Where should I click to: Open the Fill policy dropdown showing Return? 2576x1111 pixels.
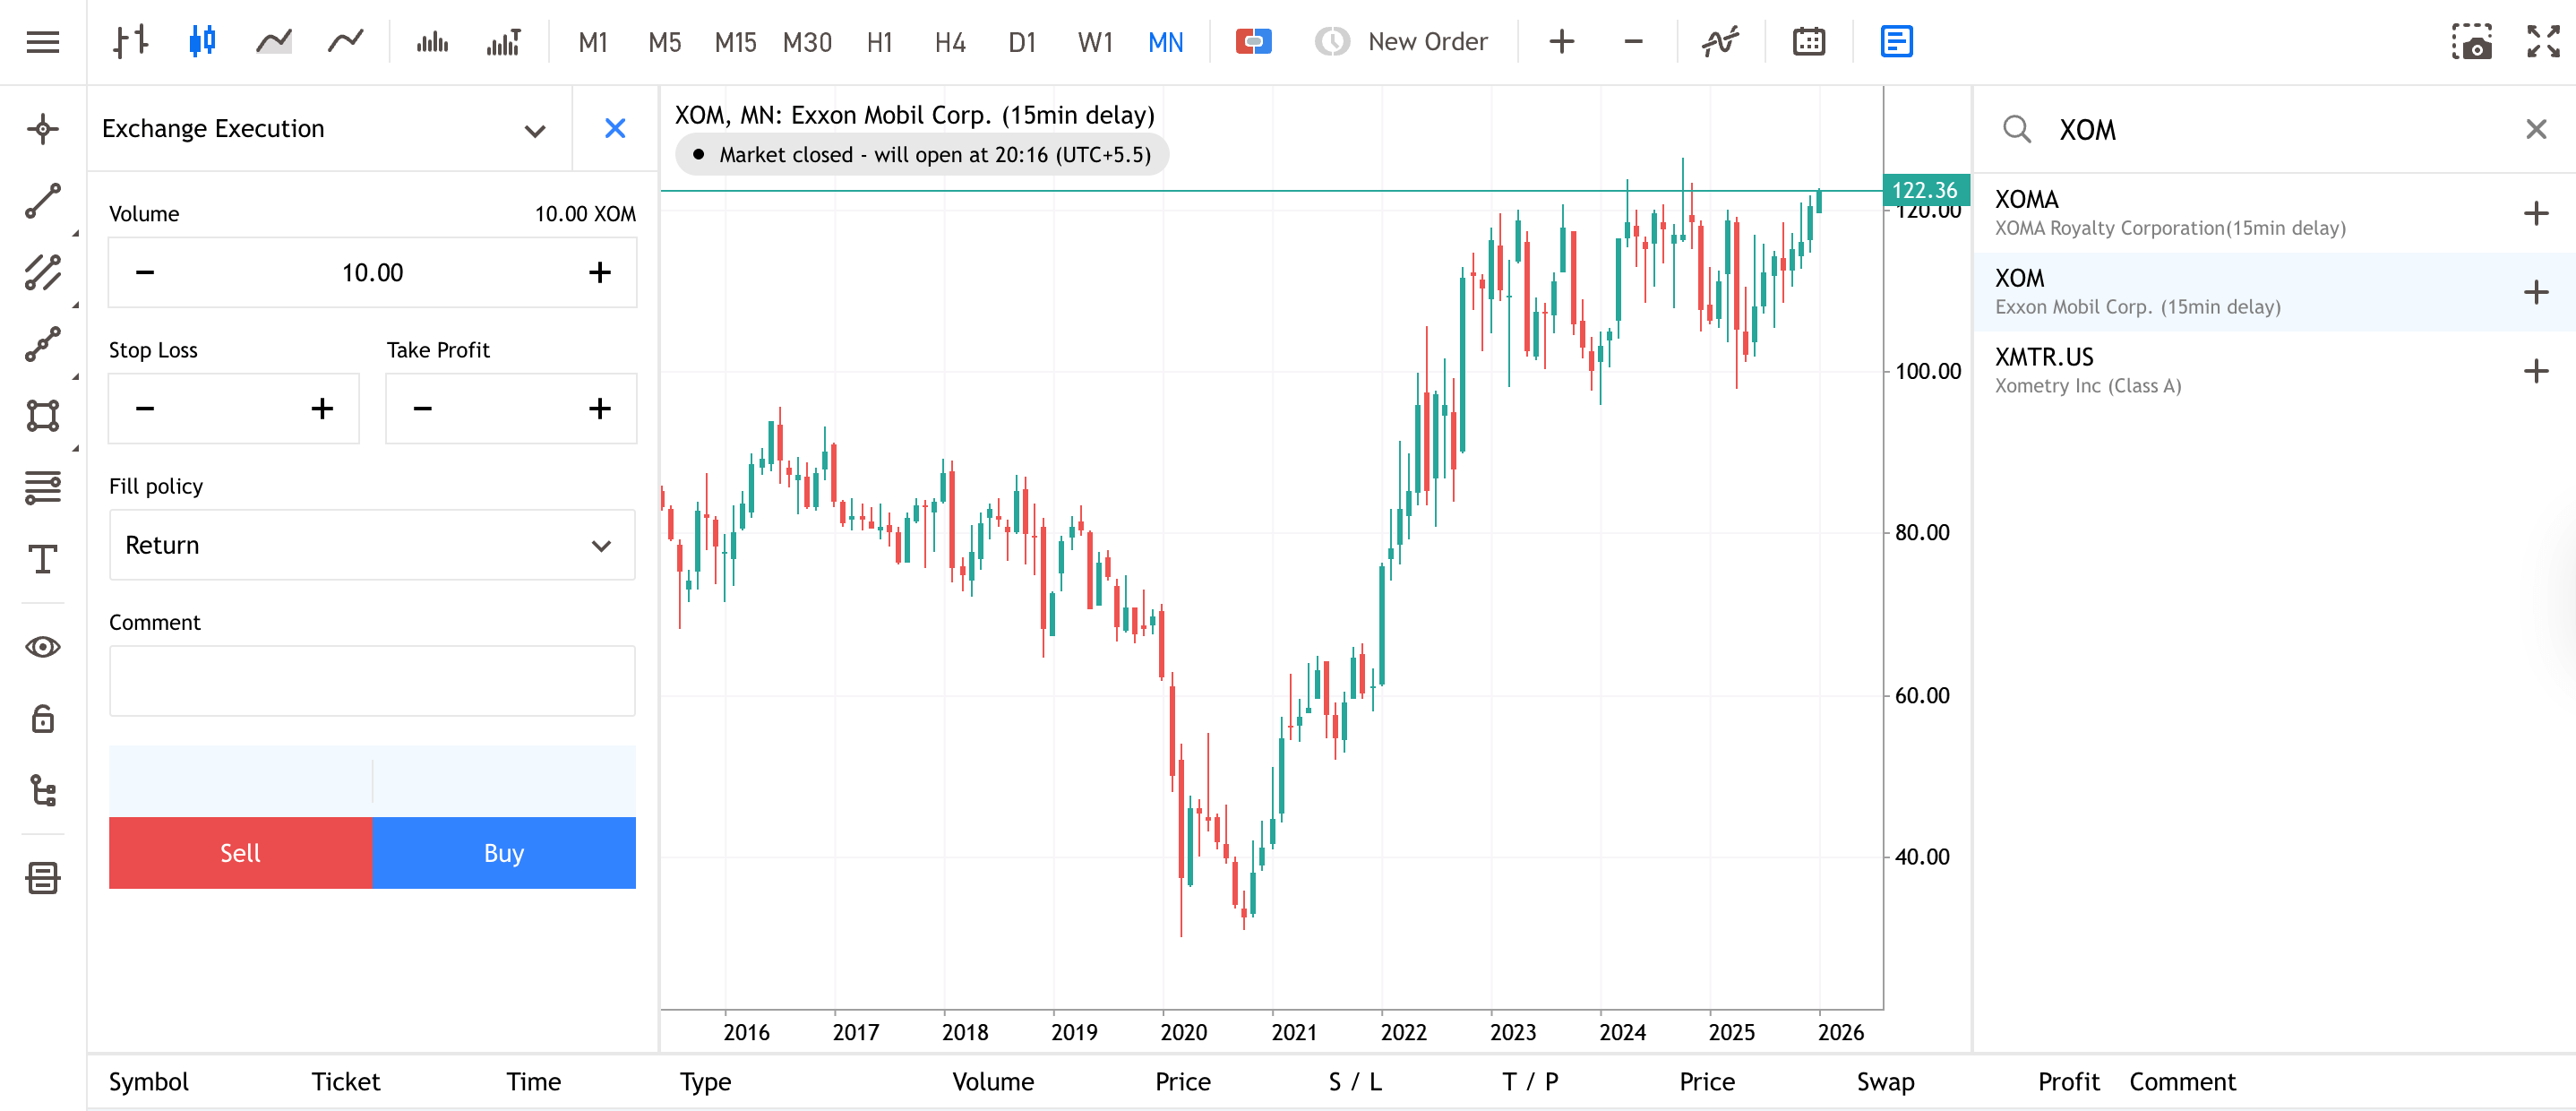pos(371,545)
